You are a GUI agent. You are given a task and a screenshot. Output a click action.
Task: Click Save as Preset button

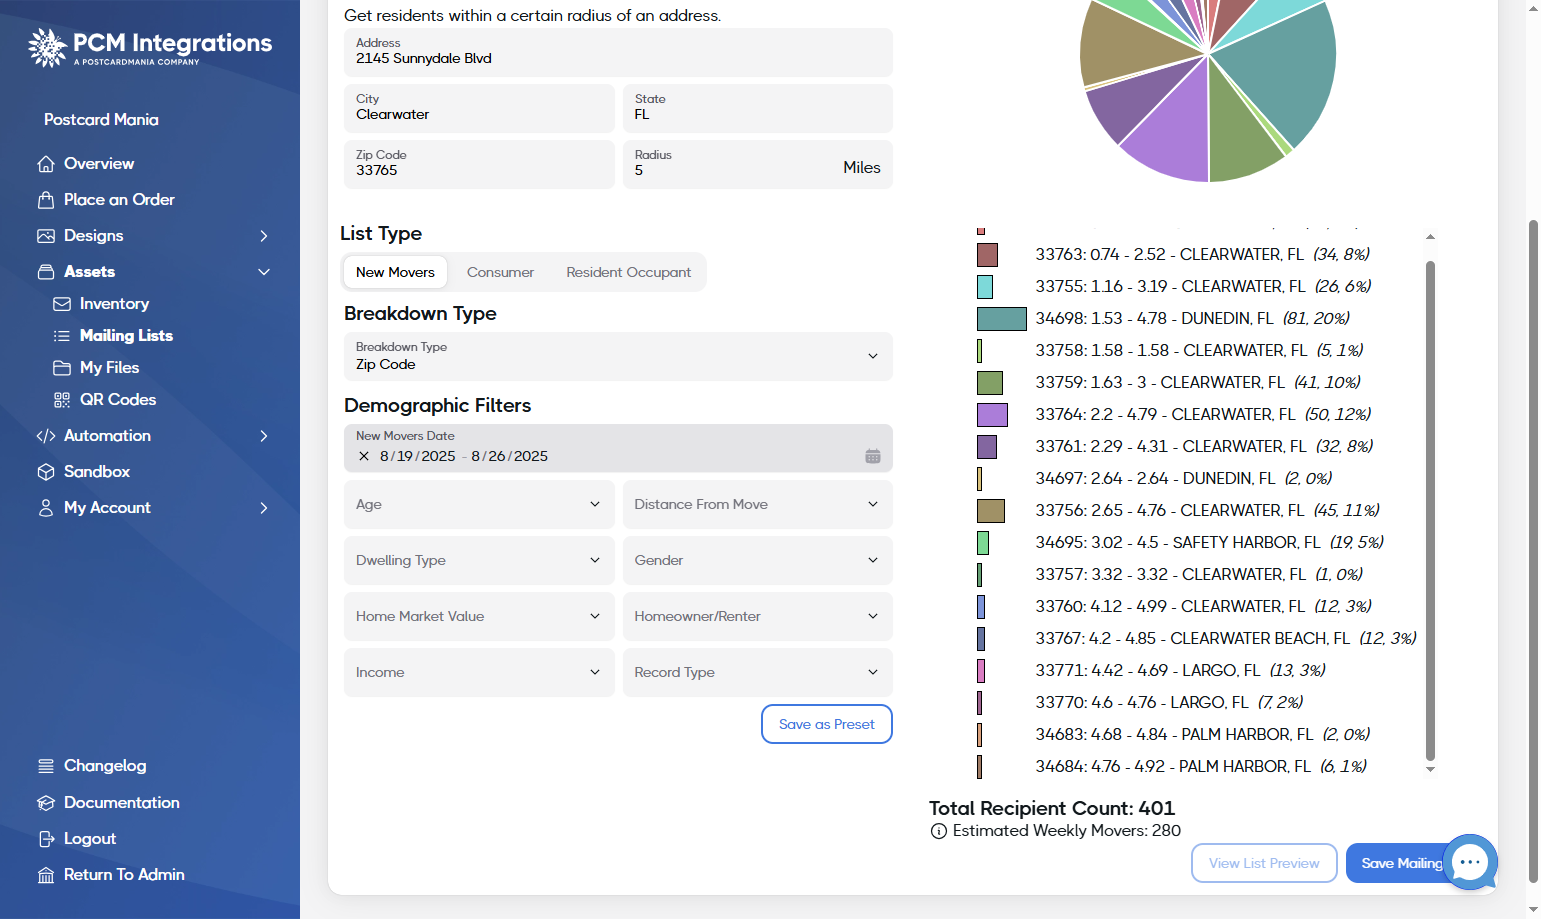click(827, 724)
